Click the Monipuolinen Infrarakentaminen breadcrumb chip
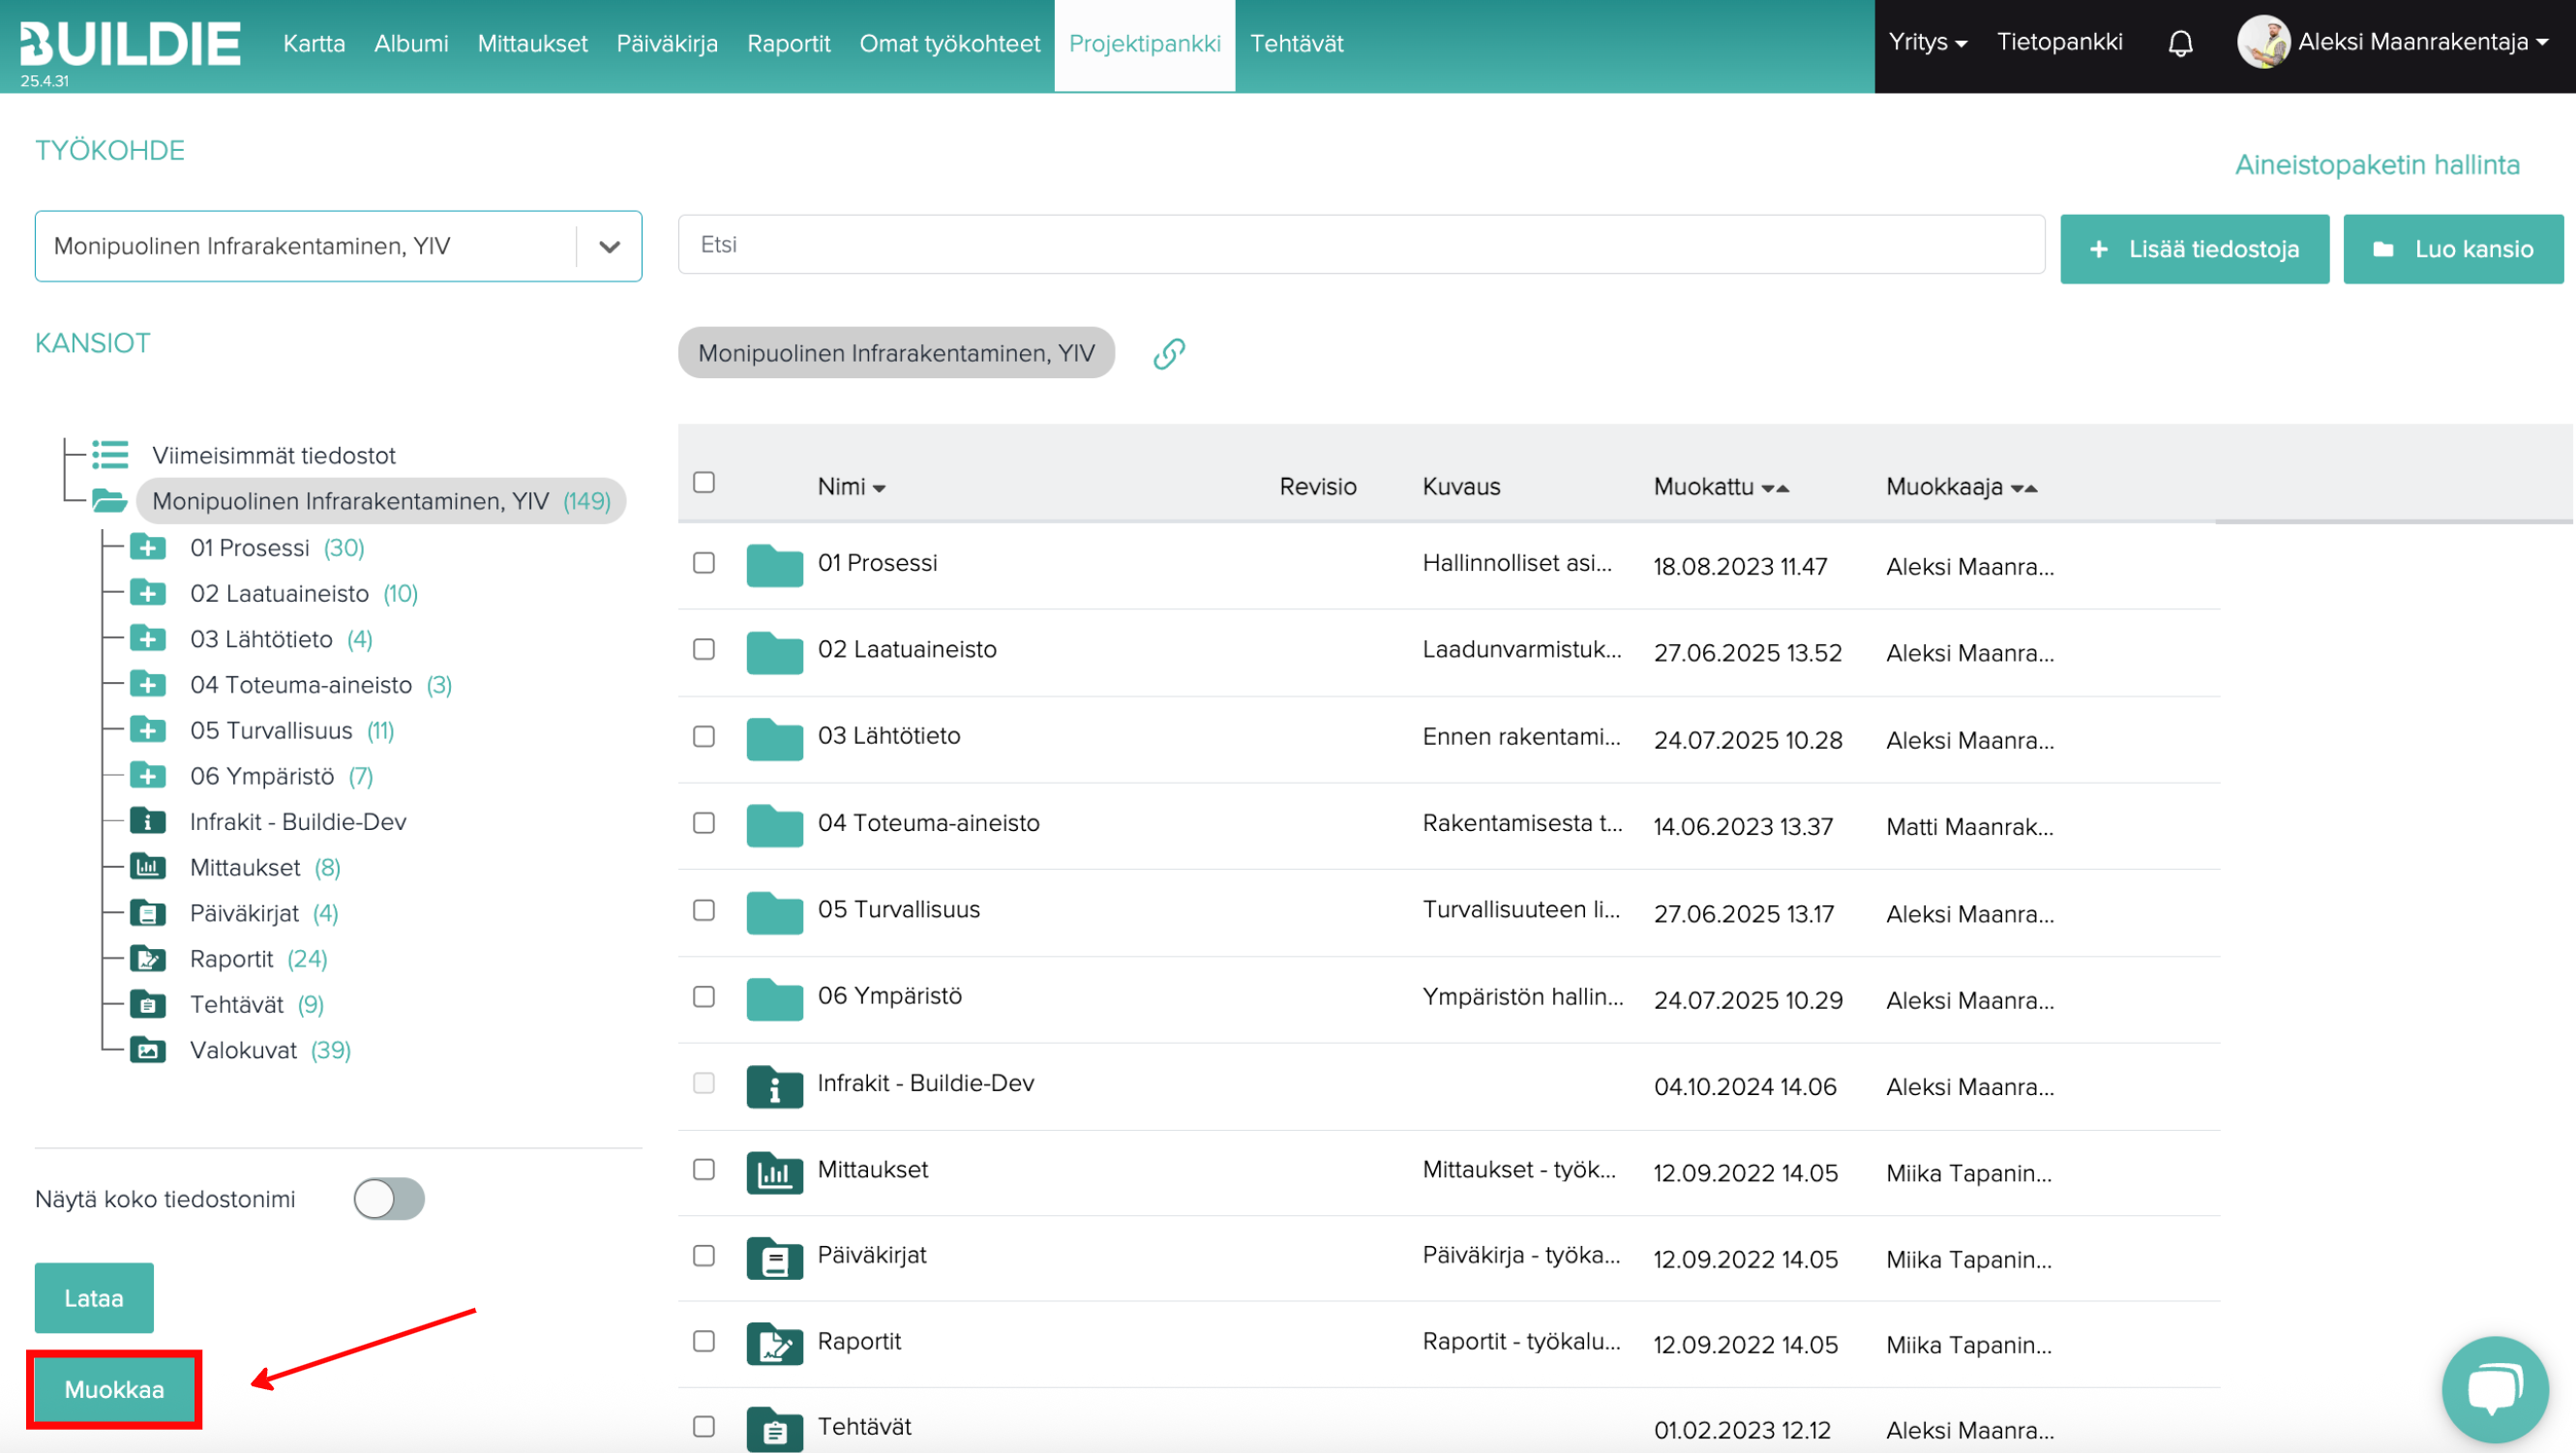This screenshot has height=1453, width=2576. [x=896, y=353]
